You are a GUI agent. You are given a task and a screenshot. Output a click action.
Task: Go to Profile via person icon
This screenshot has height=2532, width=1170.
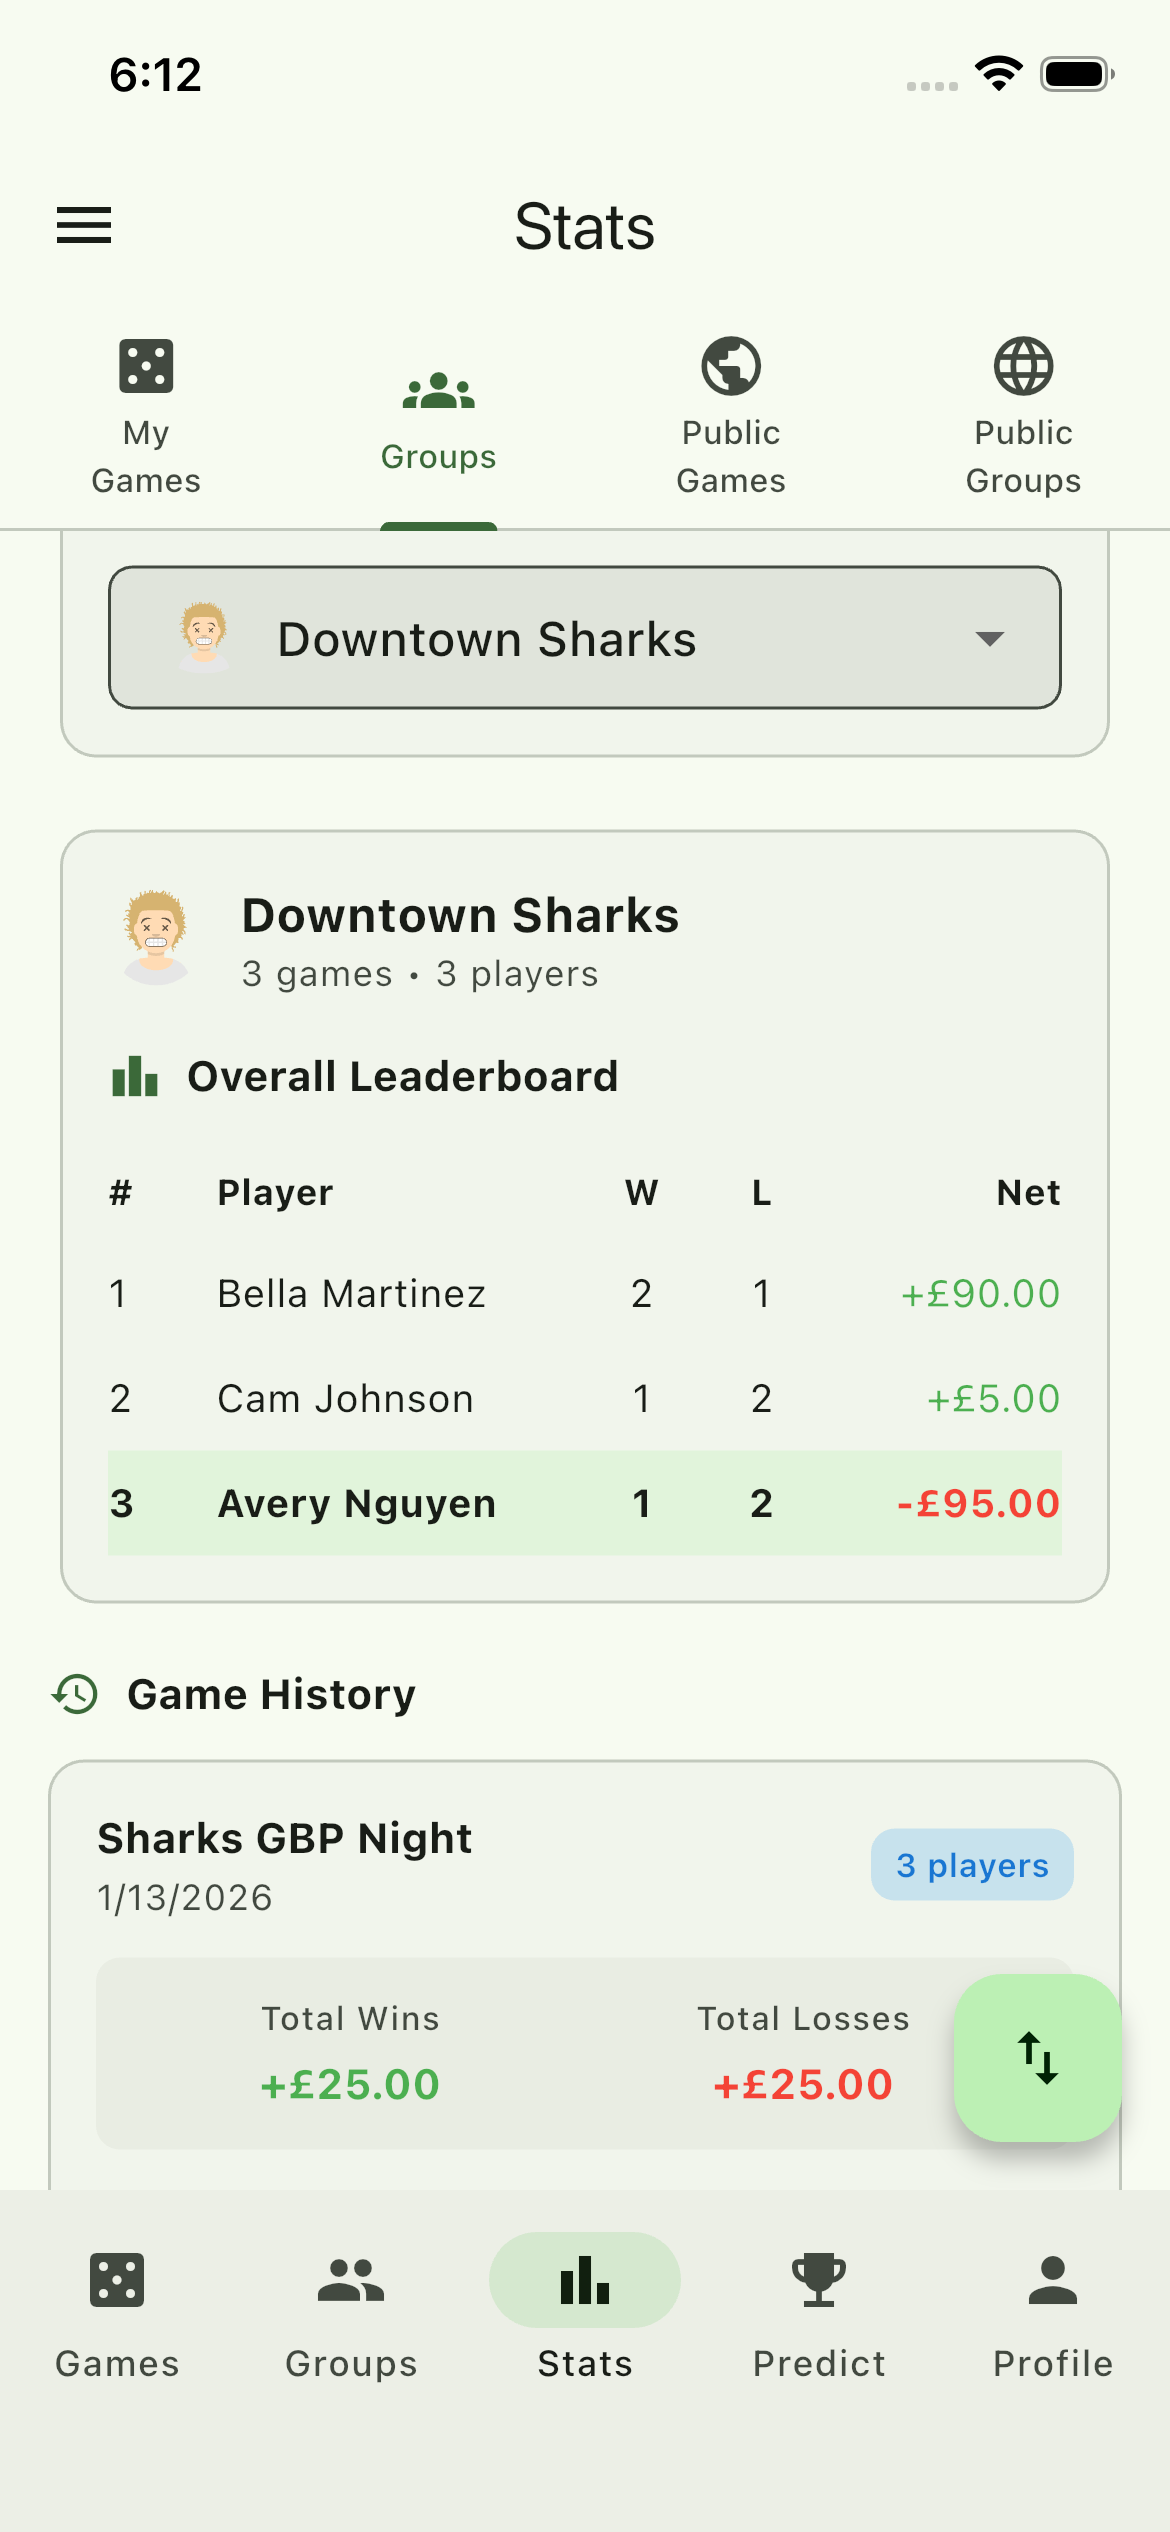tap(1052, 2279)
